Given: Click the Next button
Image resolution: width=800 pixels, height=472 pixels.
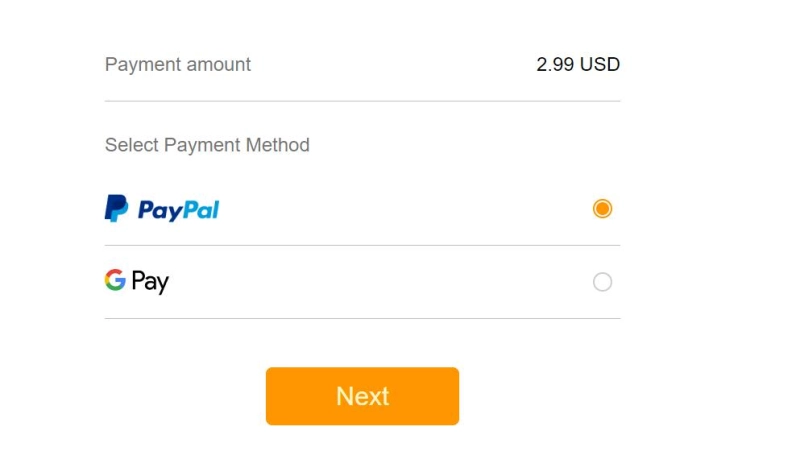Looking at the screenshot, I should [362, 396].
